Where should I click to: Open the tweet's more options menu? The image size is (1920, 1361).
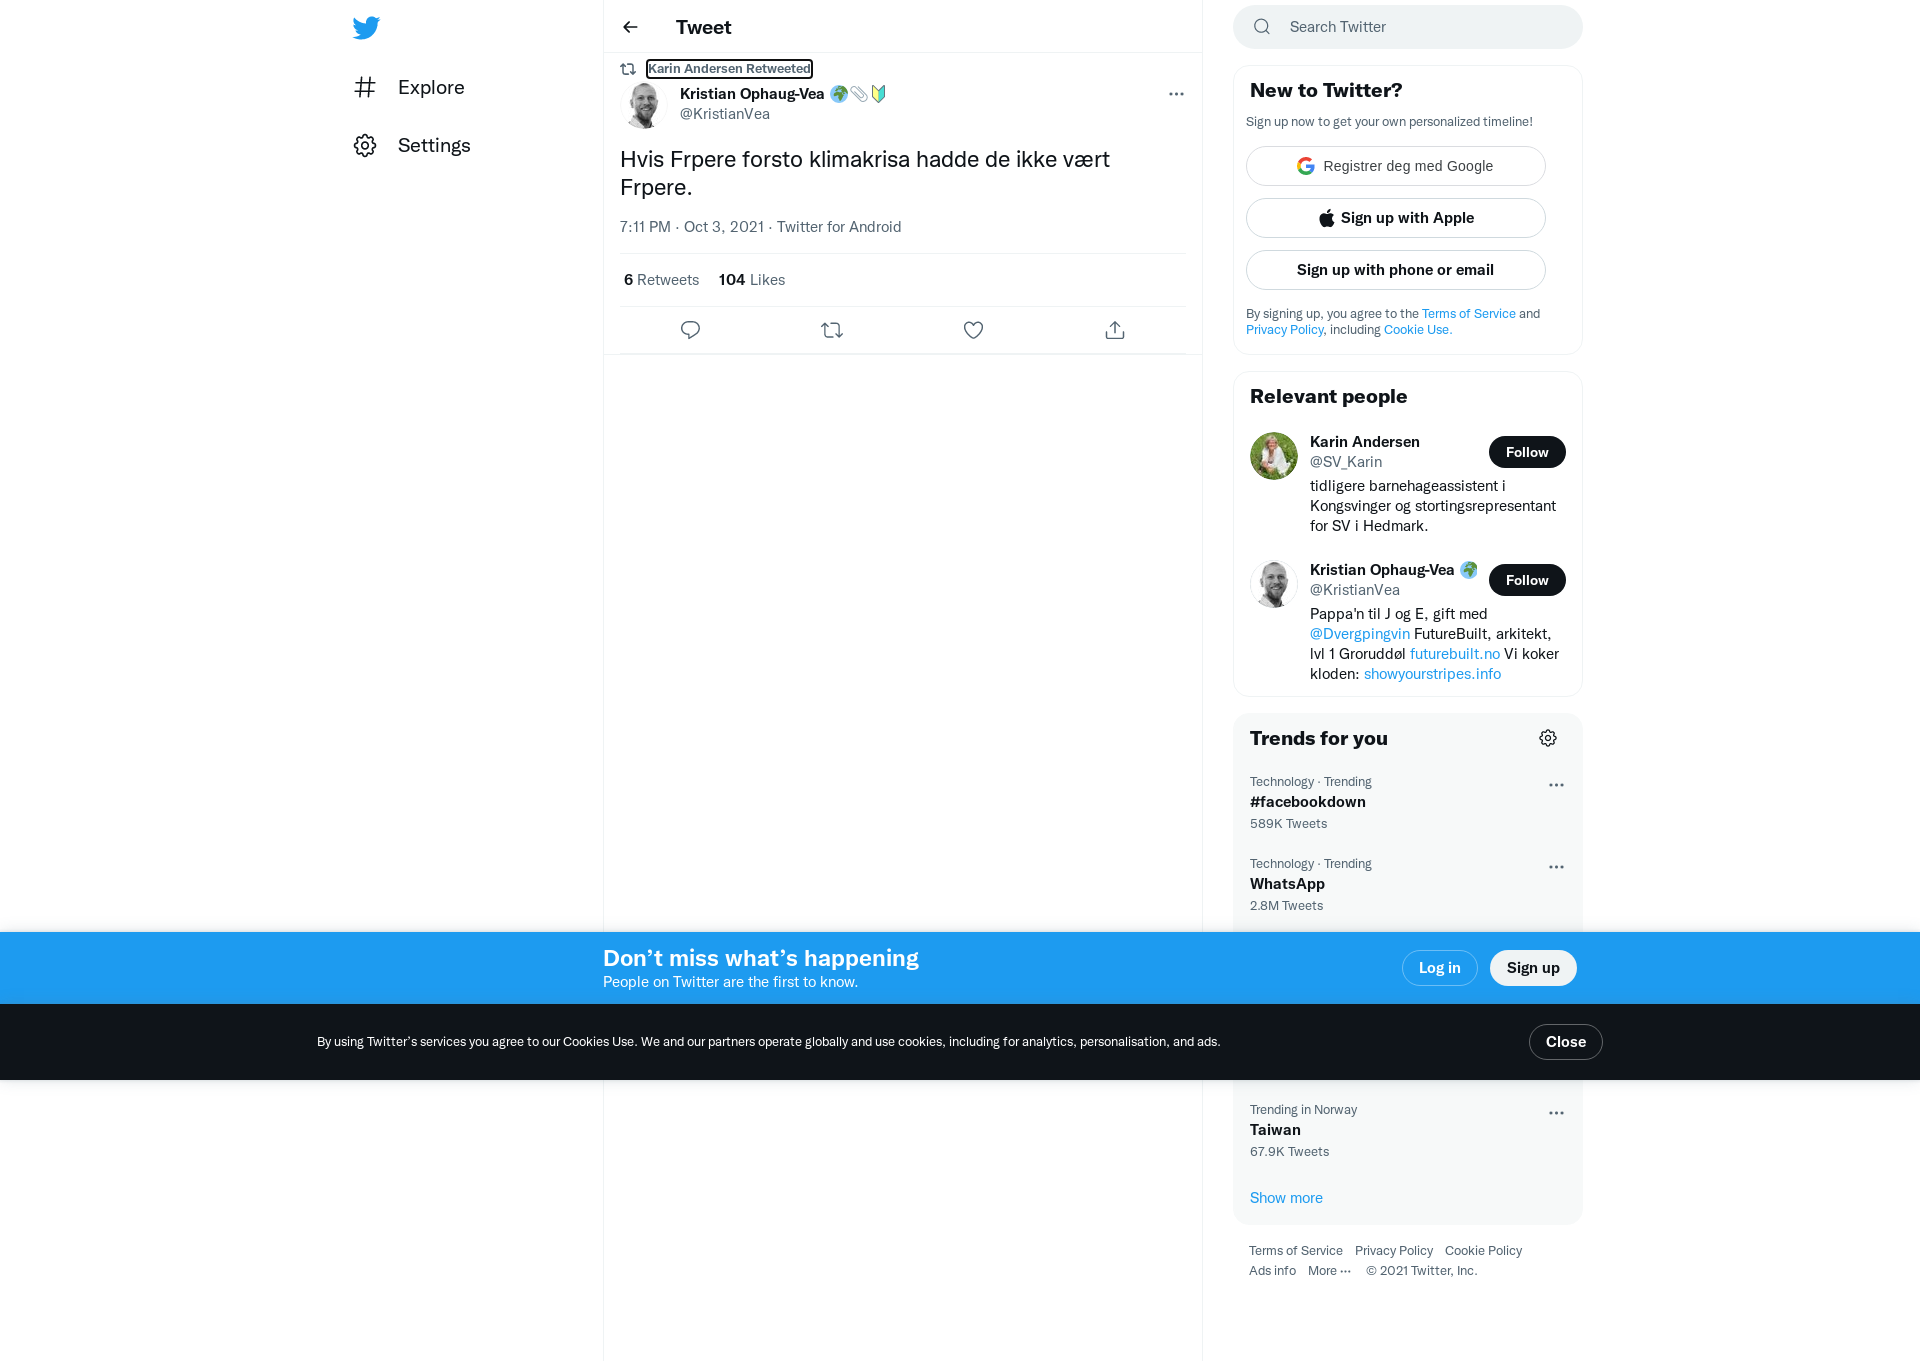click(1176, 94)
